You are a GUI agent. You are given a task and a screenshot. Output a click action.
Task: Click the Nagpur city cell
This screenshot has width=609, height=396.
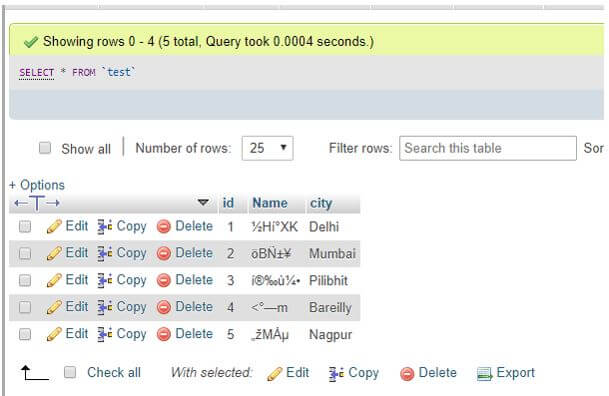[331, 335]
